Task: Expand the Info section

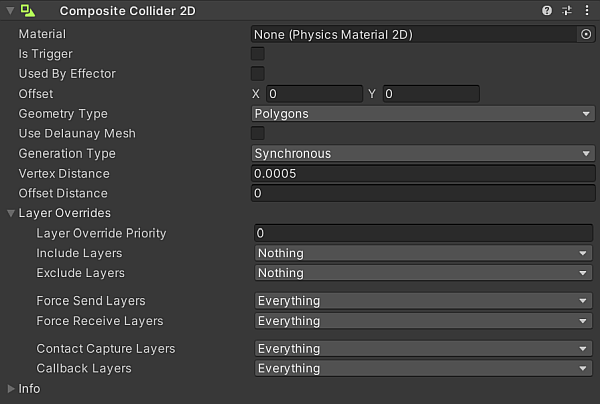Action: click(x=11, y=388)
